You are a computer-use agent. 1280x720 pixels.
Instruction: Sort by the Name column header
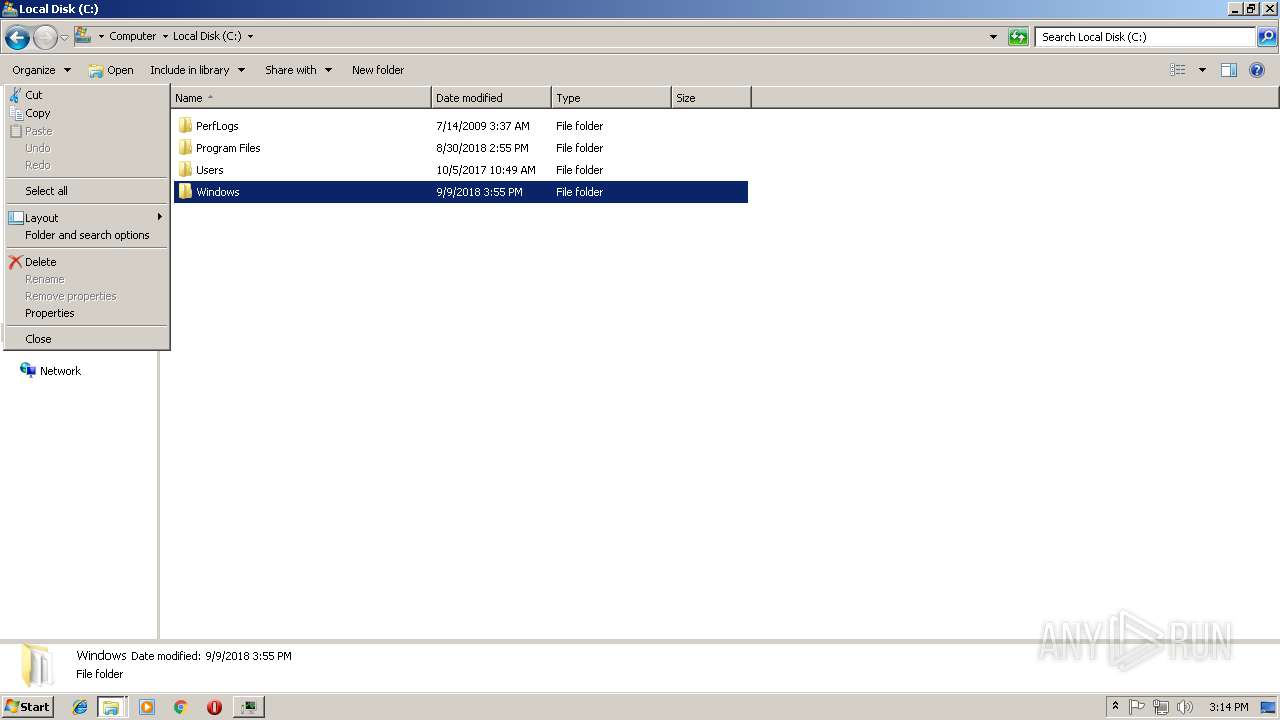(x=301, y=98)
